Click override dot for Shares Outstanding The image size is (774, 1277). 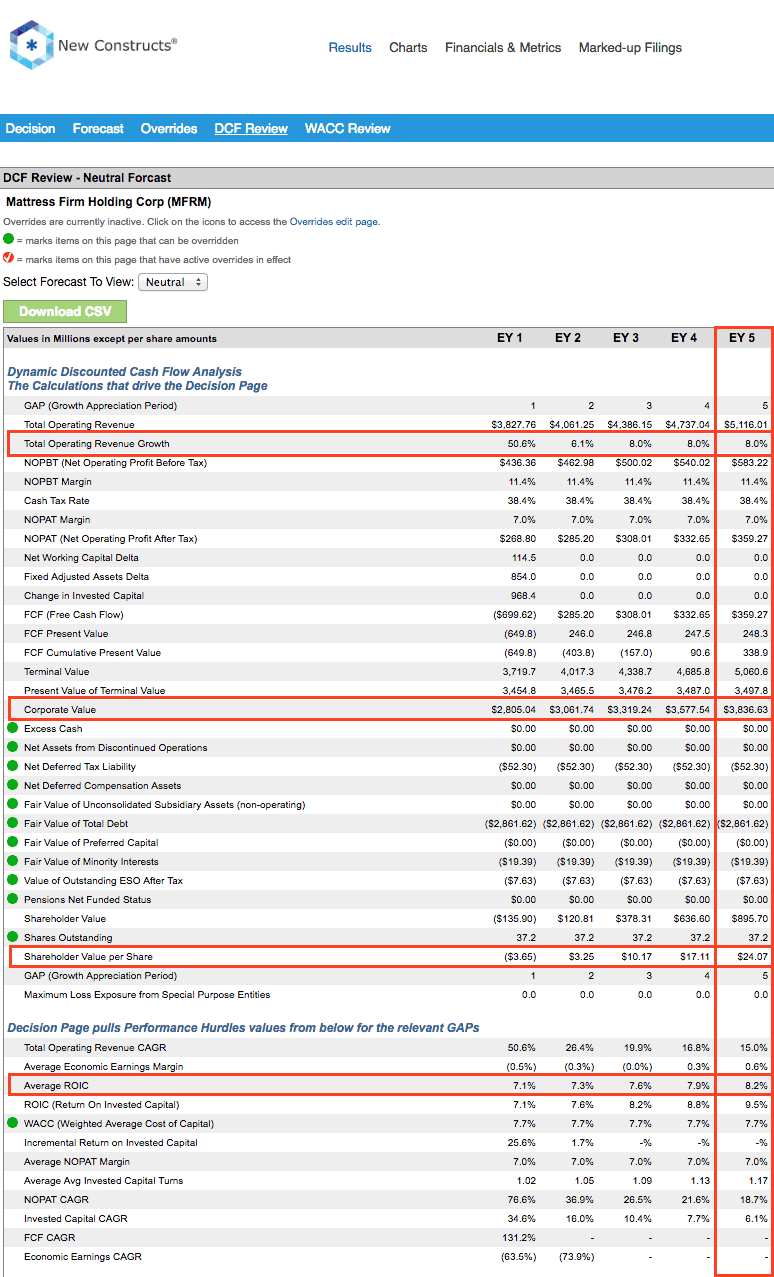point(13,937)
